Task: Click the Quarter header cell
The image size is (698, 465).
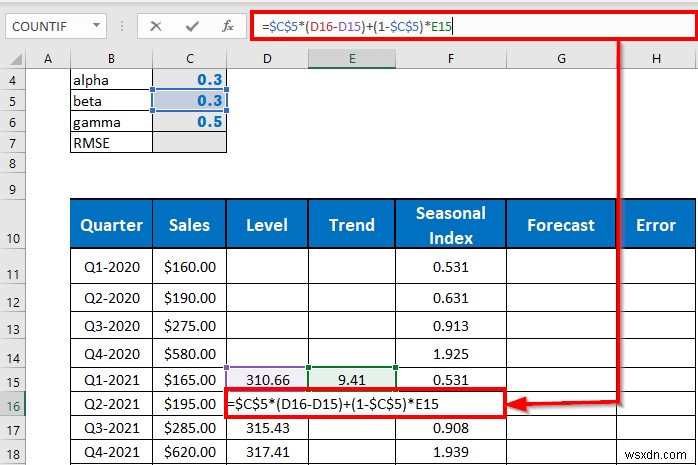Action: click(111, 224)
